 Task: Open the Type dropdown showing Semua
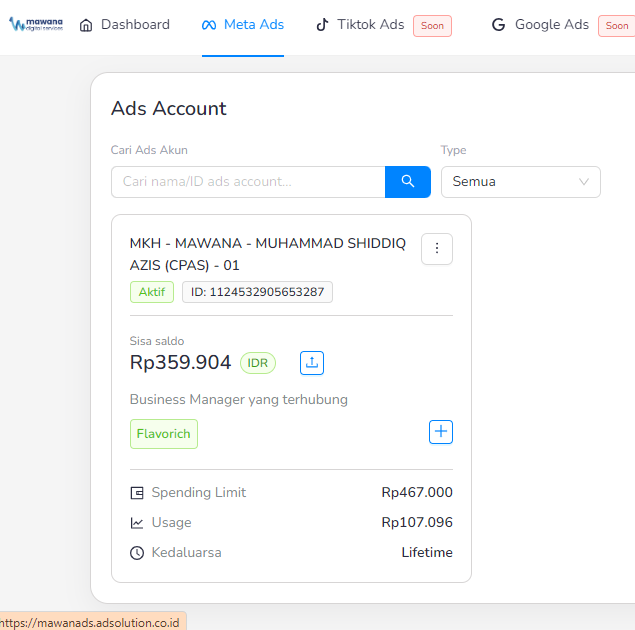521,182
